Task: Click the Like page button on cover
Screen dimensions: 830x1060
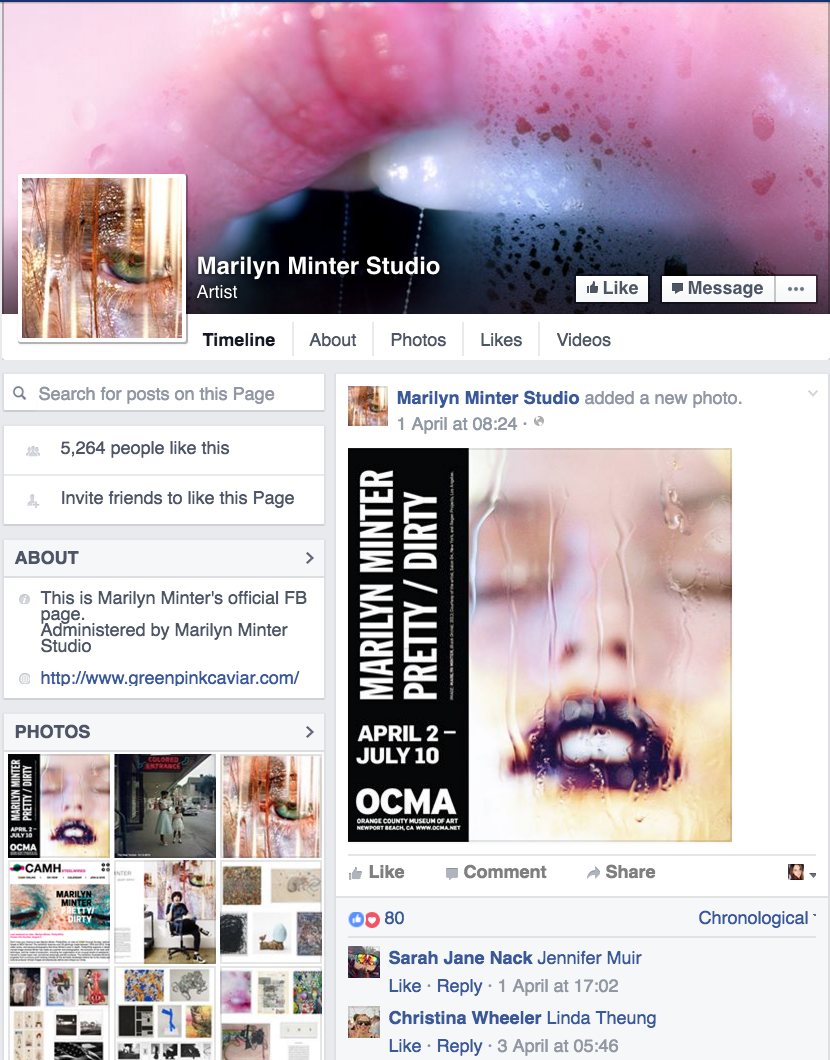Action: (x=612, y=289)
